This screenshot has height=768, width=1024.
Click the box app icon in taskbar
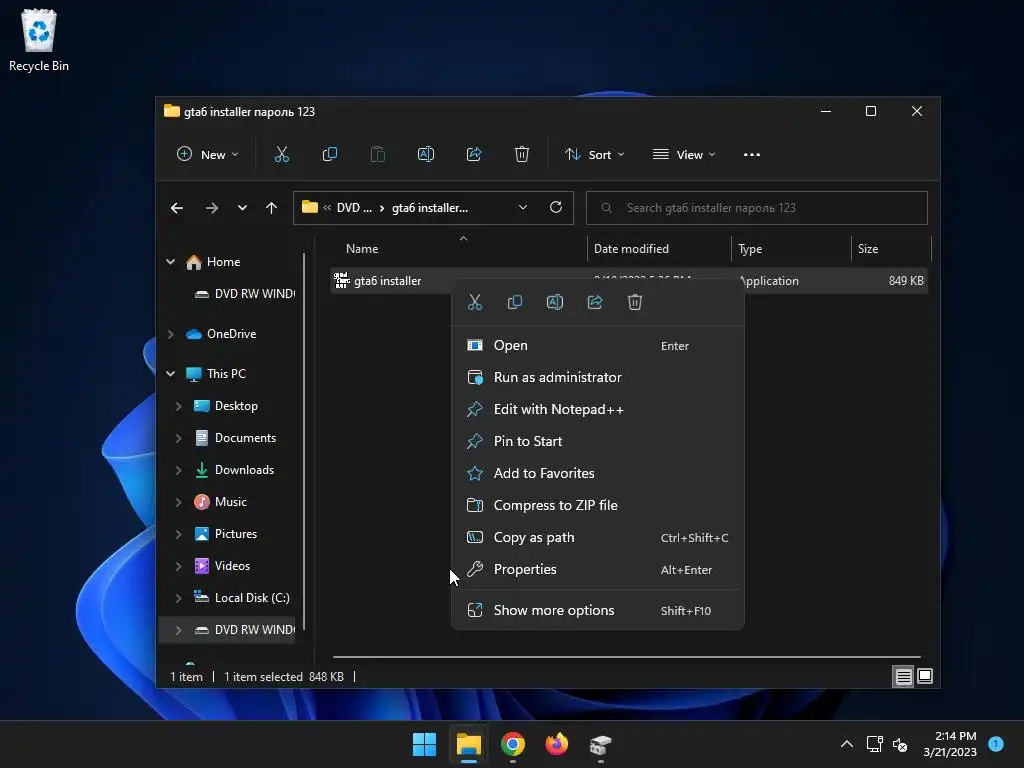pyautogui.click(x=600, y=744)
